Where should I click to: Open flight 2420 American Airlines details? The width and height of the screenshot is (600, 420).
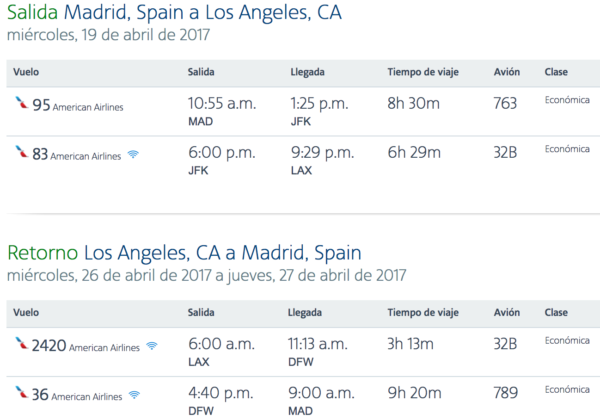pos(86,346)
